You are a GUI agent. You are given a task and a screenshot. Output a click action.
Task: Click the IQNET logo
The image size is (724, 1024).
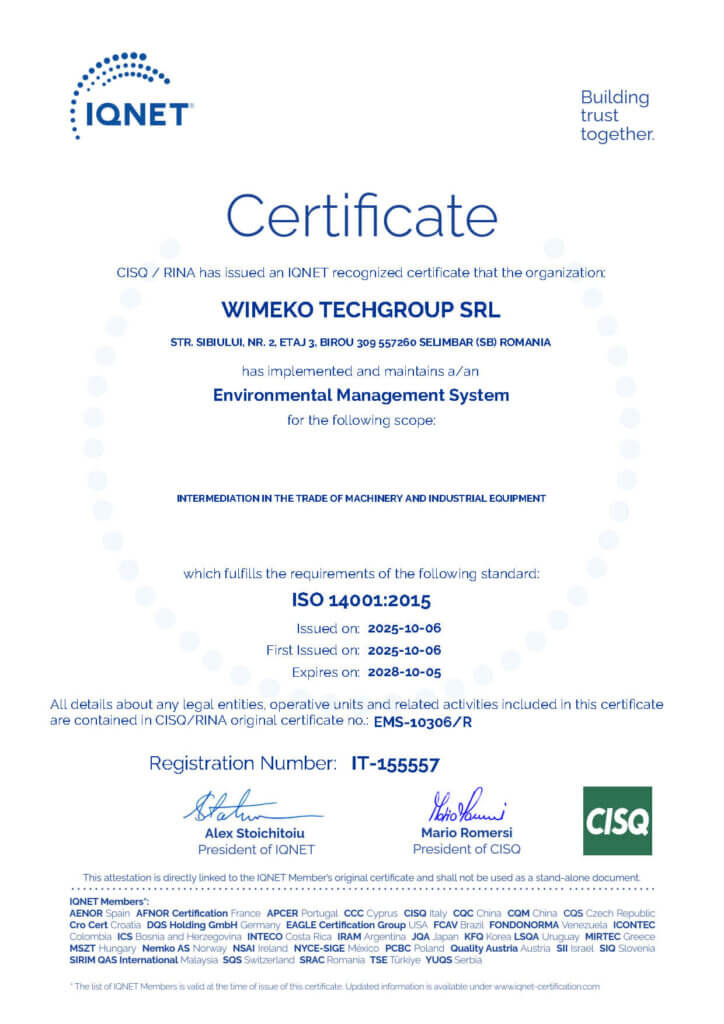click(x=131, y=95)
